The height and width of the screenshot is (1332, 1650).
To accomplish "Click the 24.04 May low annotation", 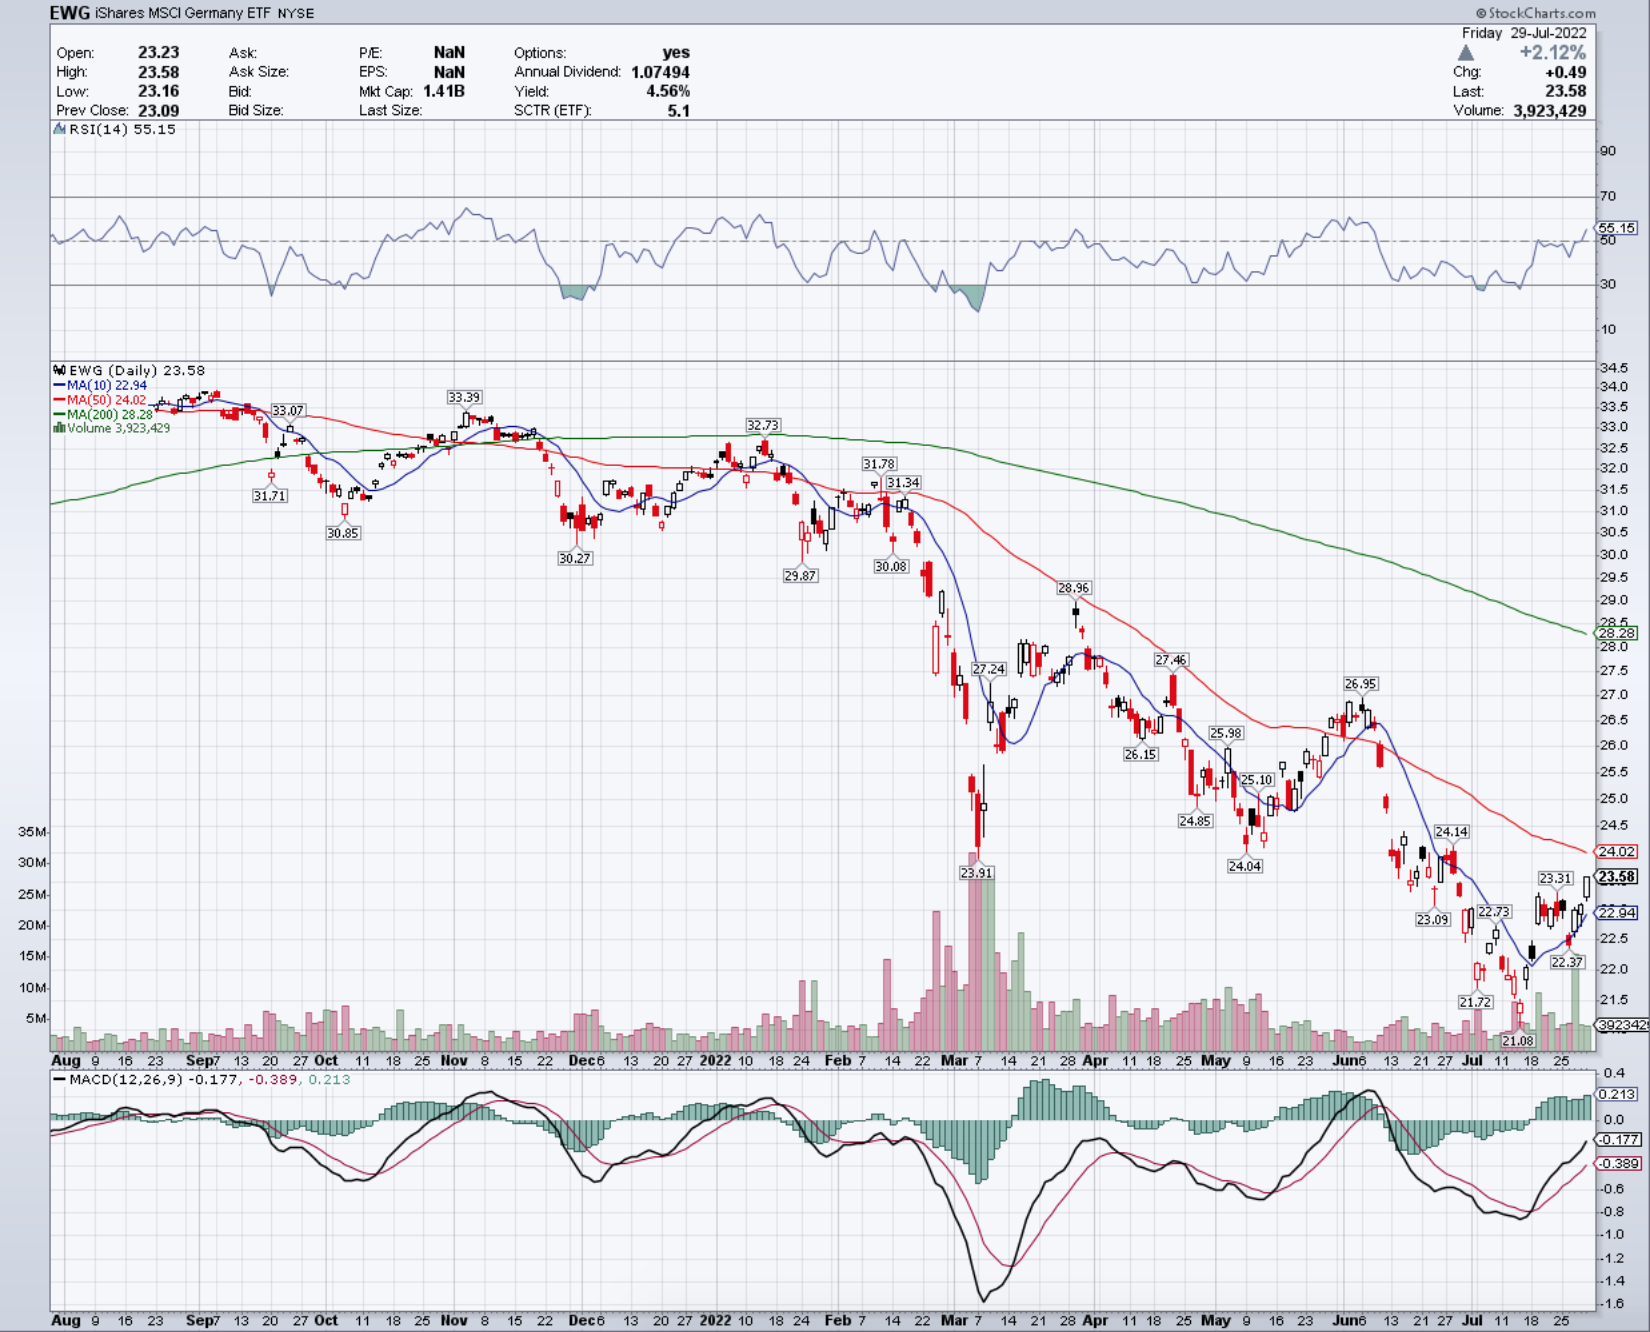I will [1245, 866].
